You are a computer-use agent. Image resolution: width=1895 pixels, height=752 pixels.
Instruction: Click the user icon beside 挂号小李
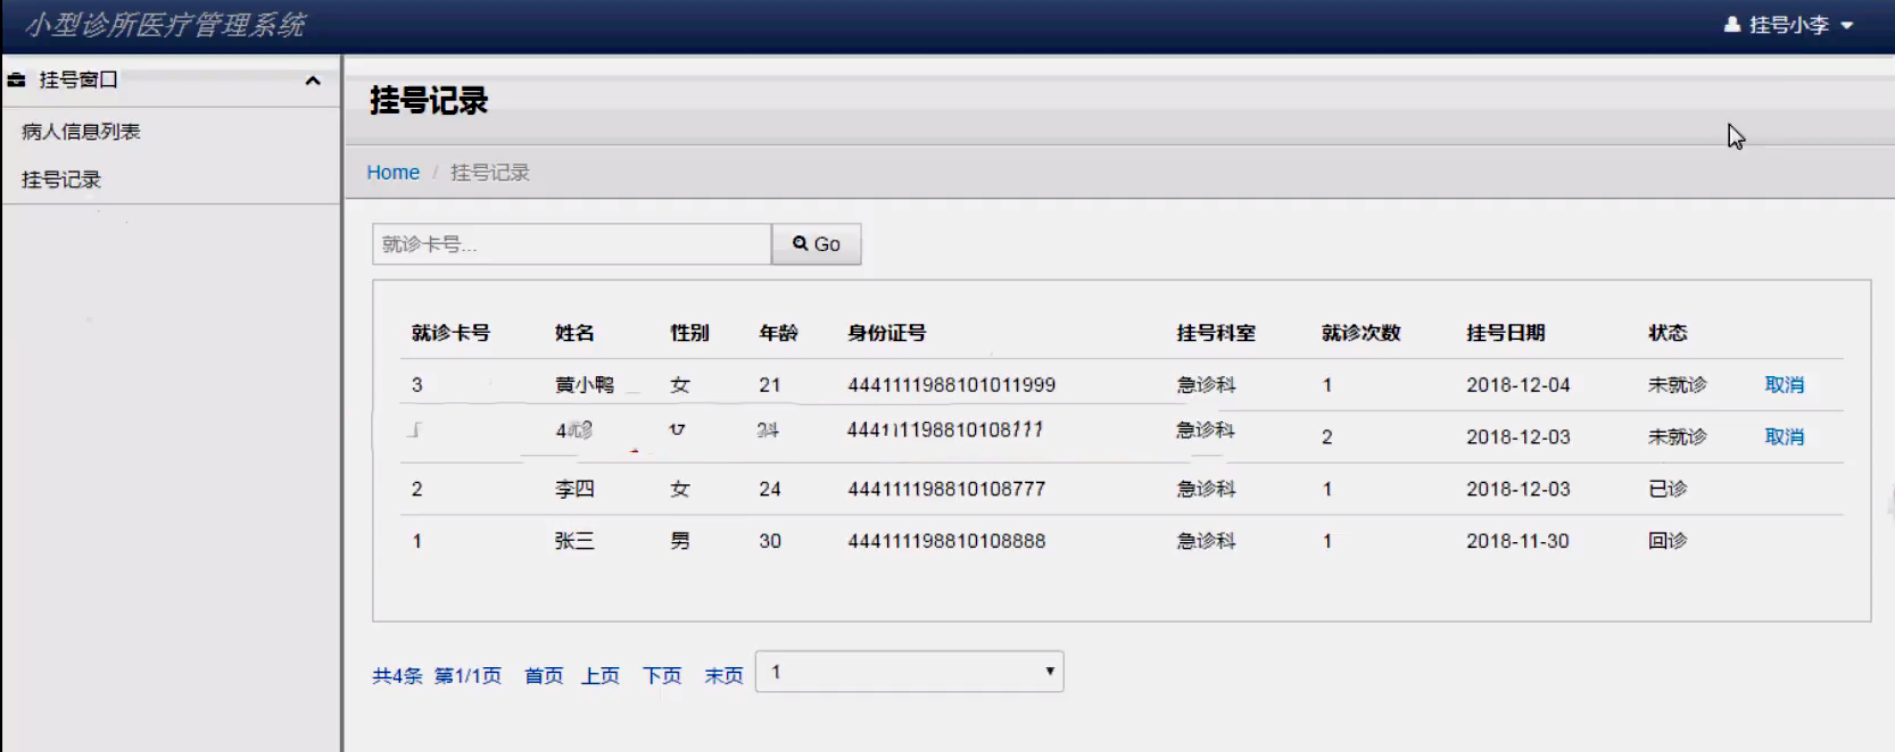pyautogui.click(x=1732, y=24)
